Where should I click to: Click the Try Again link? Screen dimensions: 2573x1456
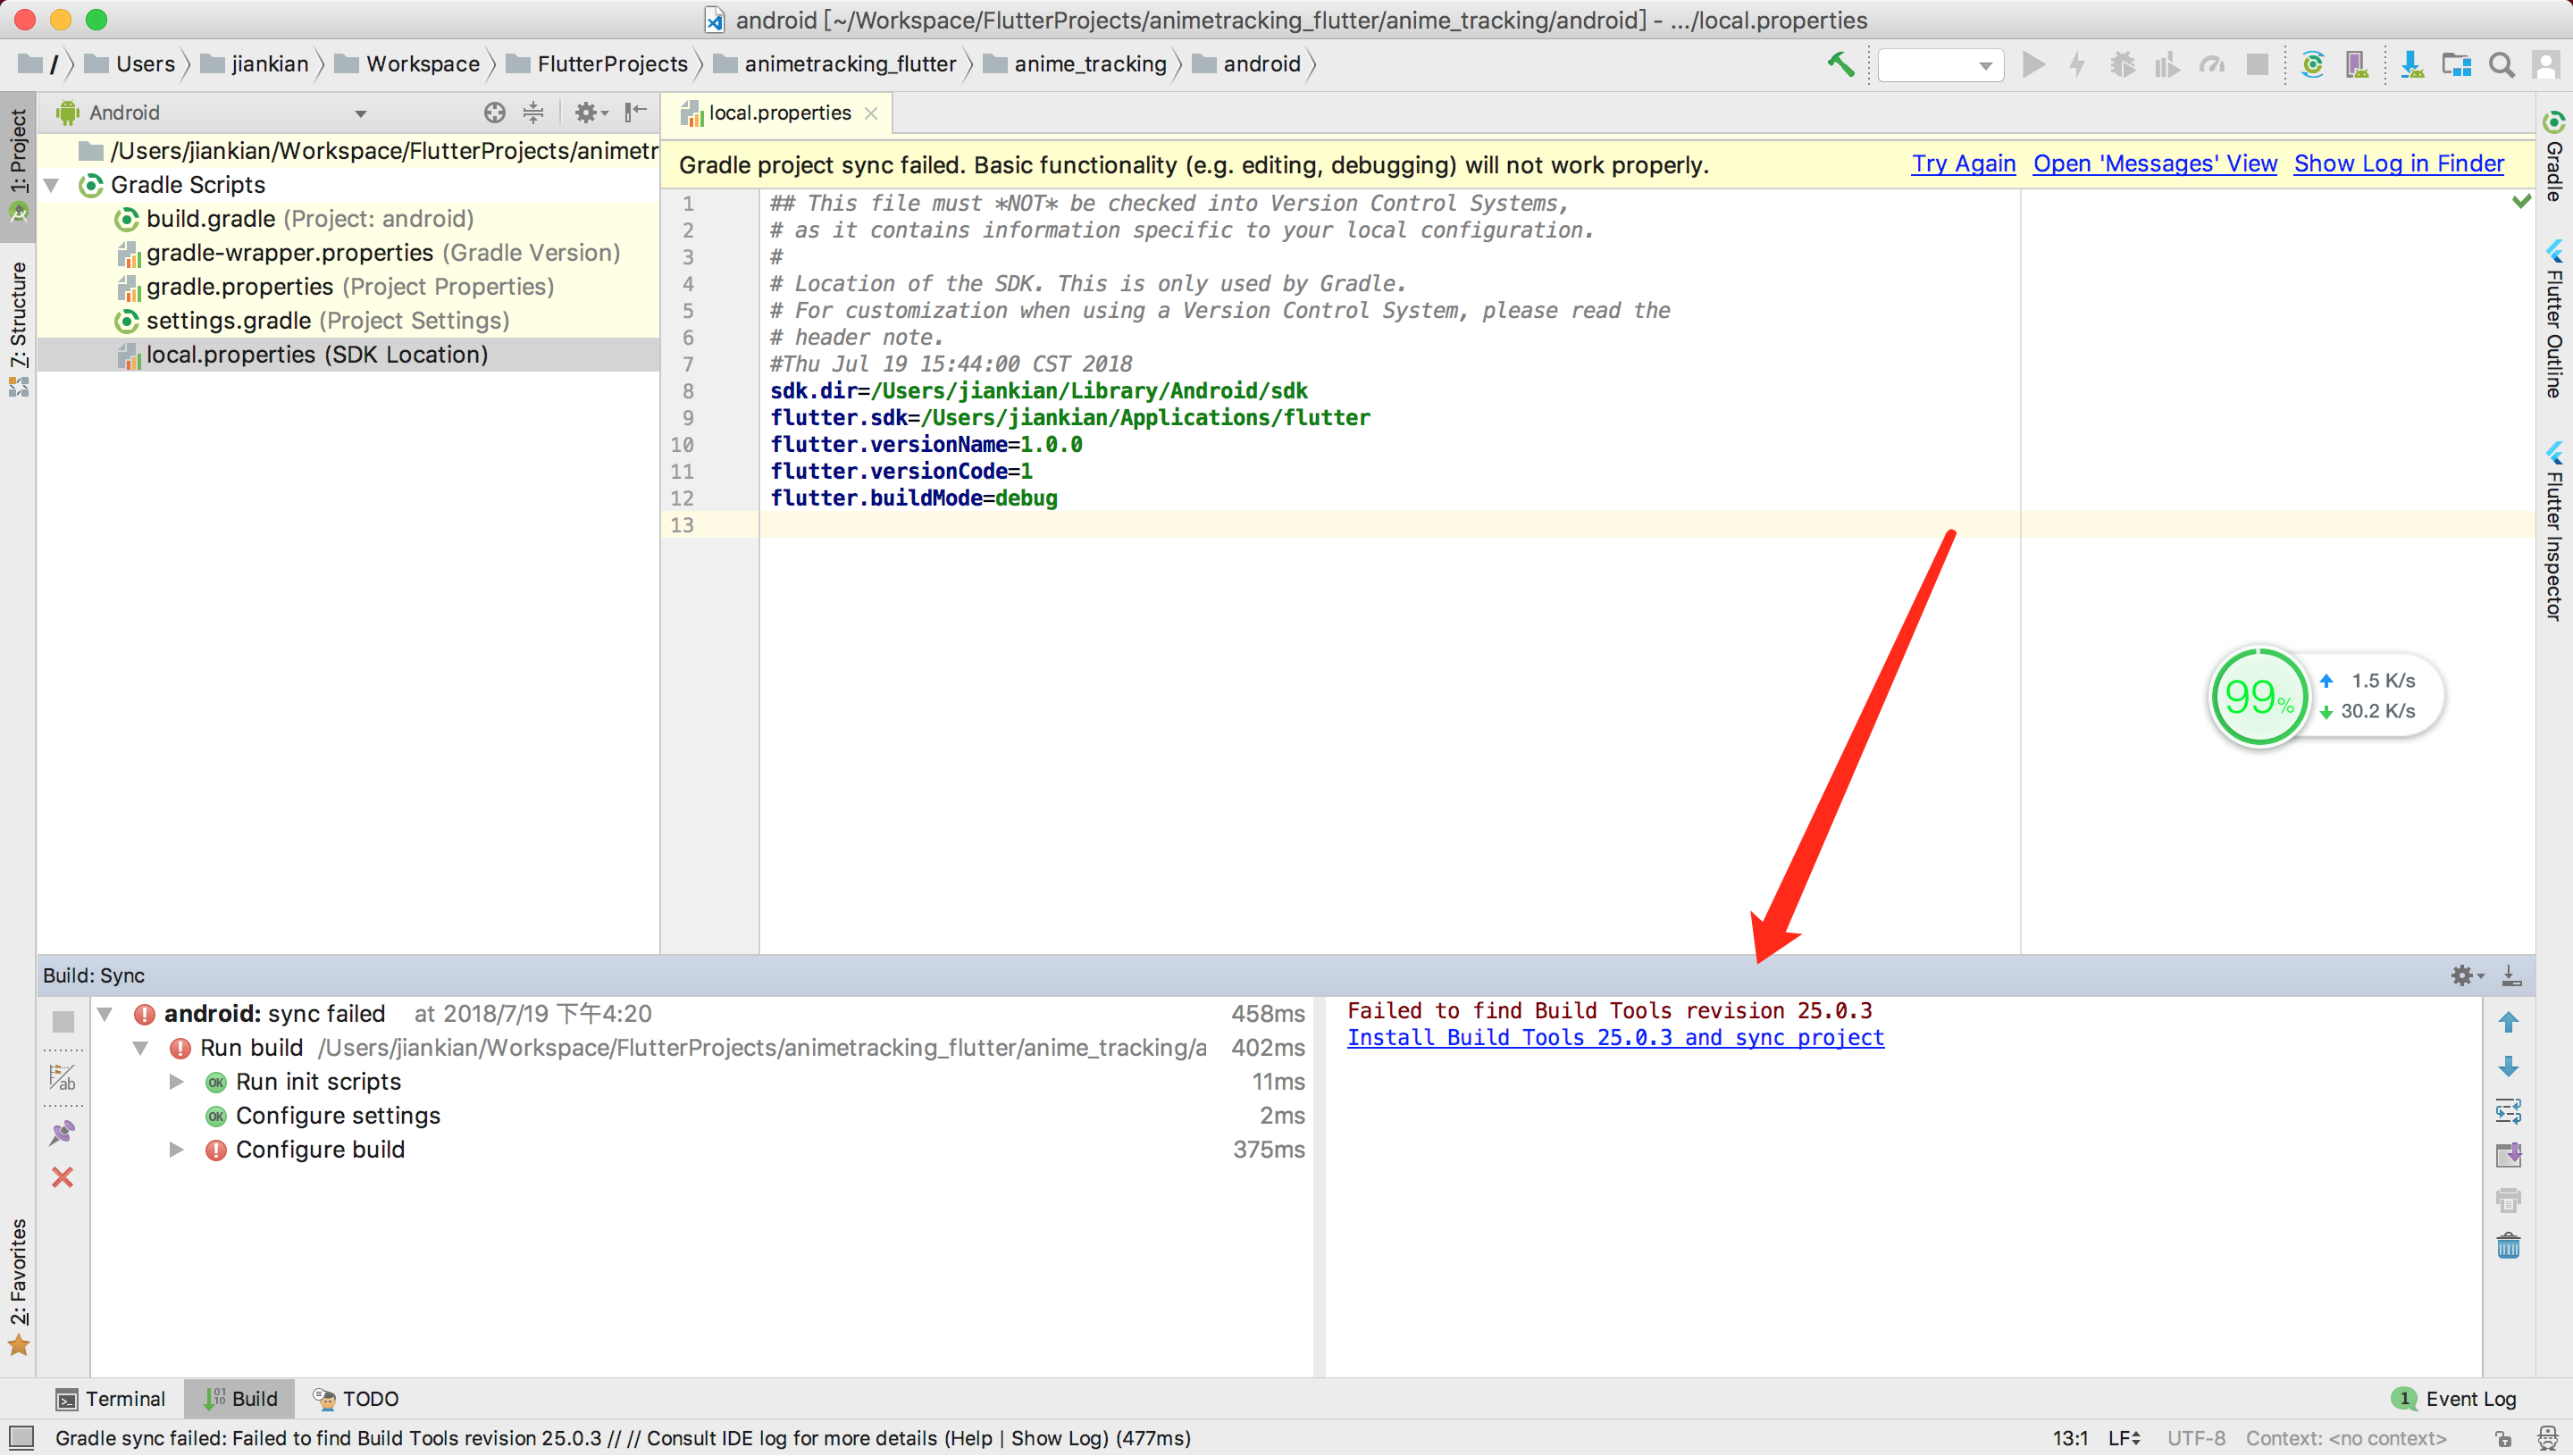(x=1962, y=164)
